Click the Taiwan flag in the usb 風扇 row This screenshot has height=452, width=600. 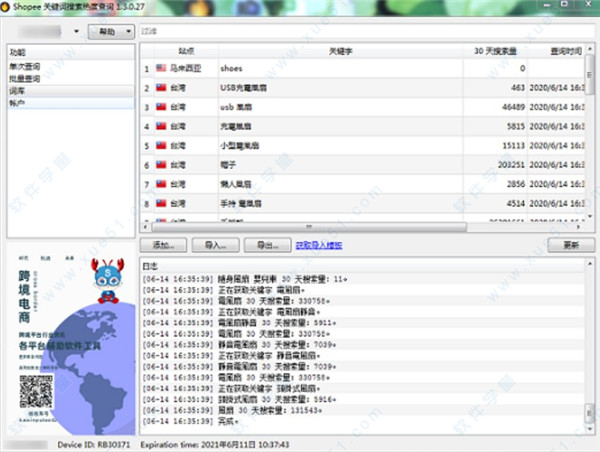click(161, 106)
